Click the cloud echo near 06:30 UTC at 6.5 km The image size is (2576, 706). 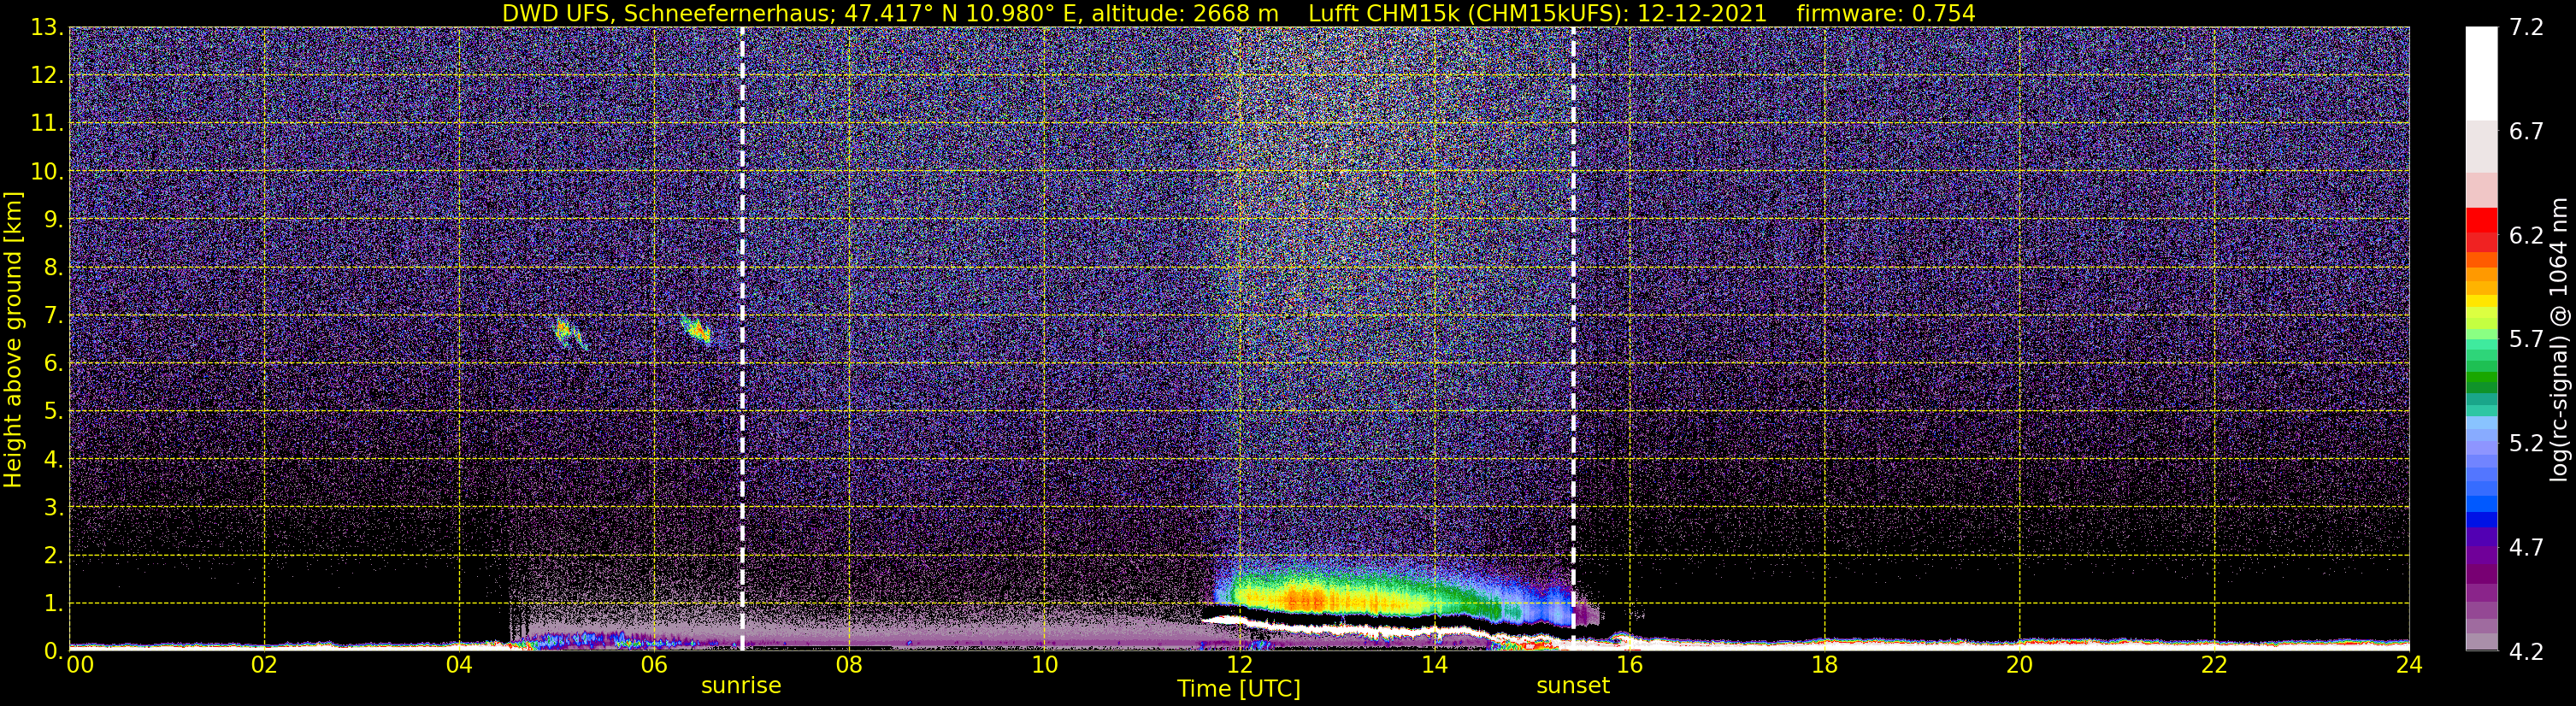(x=696, y=328)
